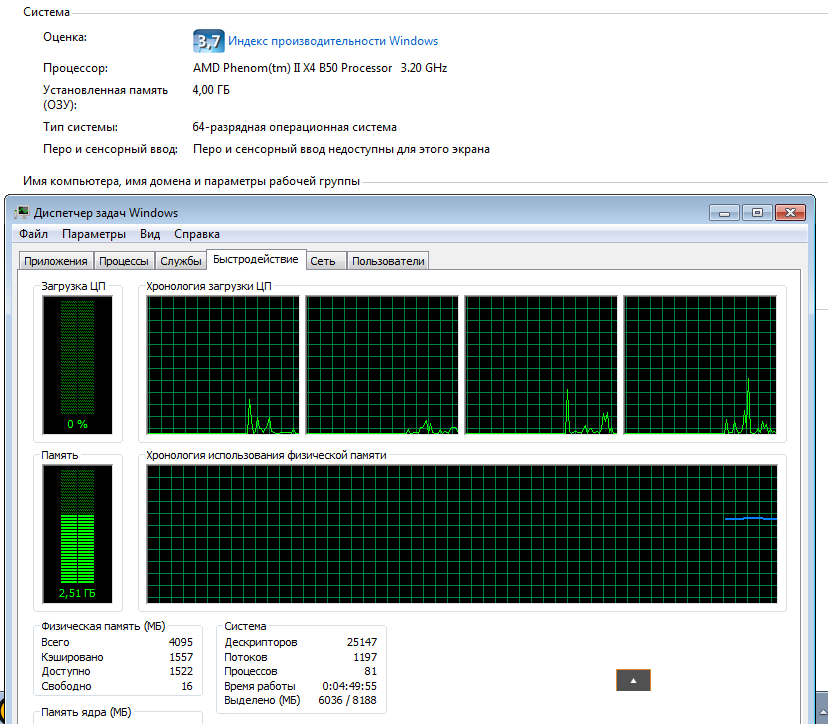Viewport: 828px width, 724px height.
Task: Click the Доступно value 1522
Action: pos(181,671)
